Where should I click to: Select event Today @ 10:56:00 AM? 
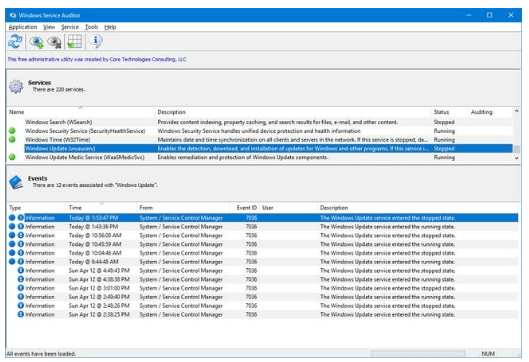[x=262, y=235]
